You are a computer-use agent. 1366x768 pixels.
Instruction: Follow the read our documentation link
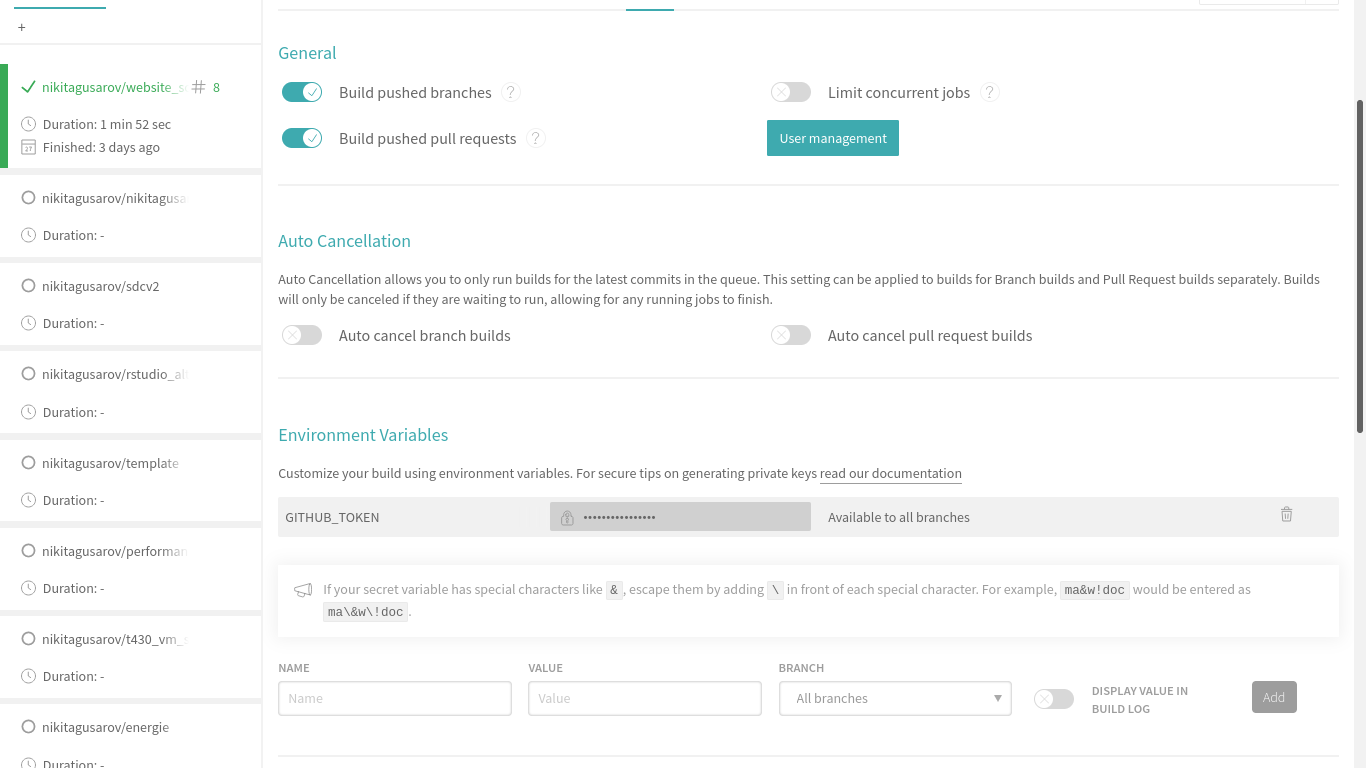tap(890, 474)
